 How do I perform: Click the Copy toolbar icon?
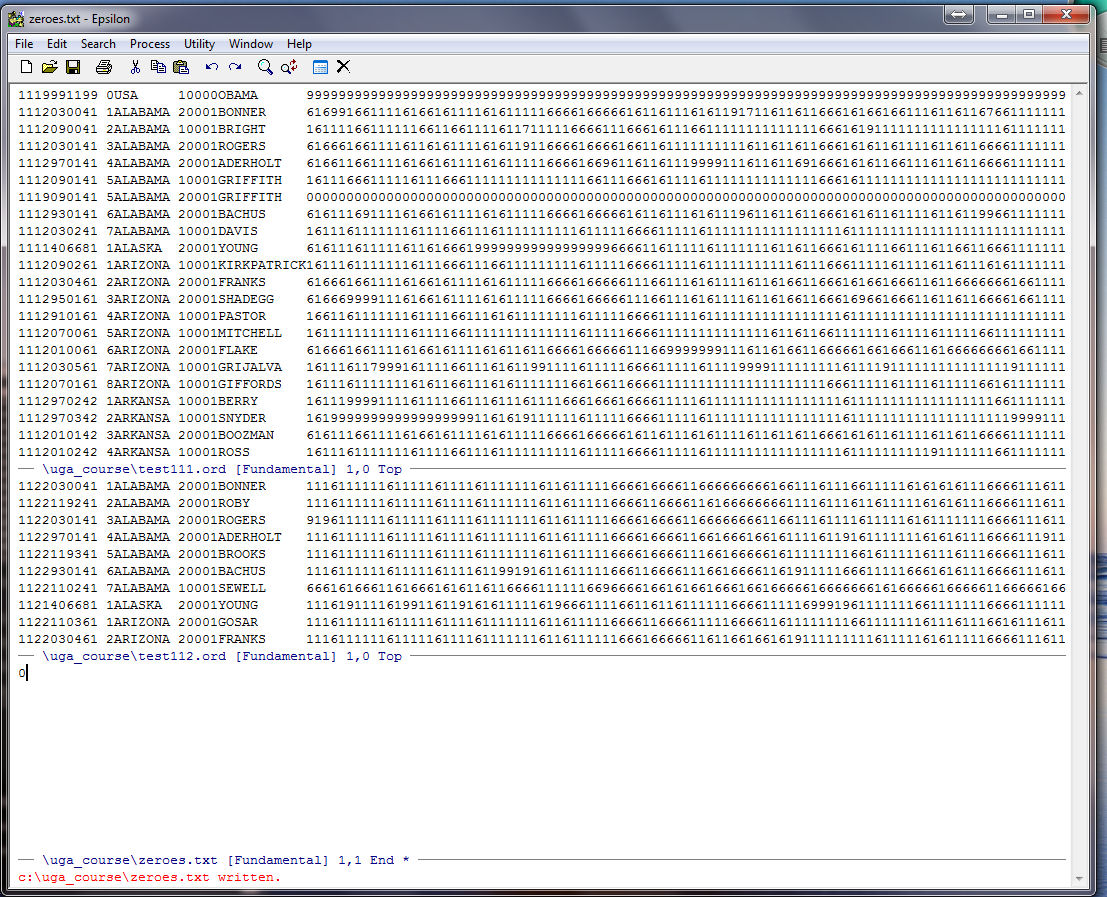click(x=158, y=67)
